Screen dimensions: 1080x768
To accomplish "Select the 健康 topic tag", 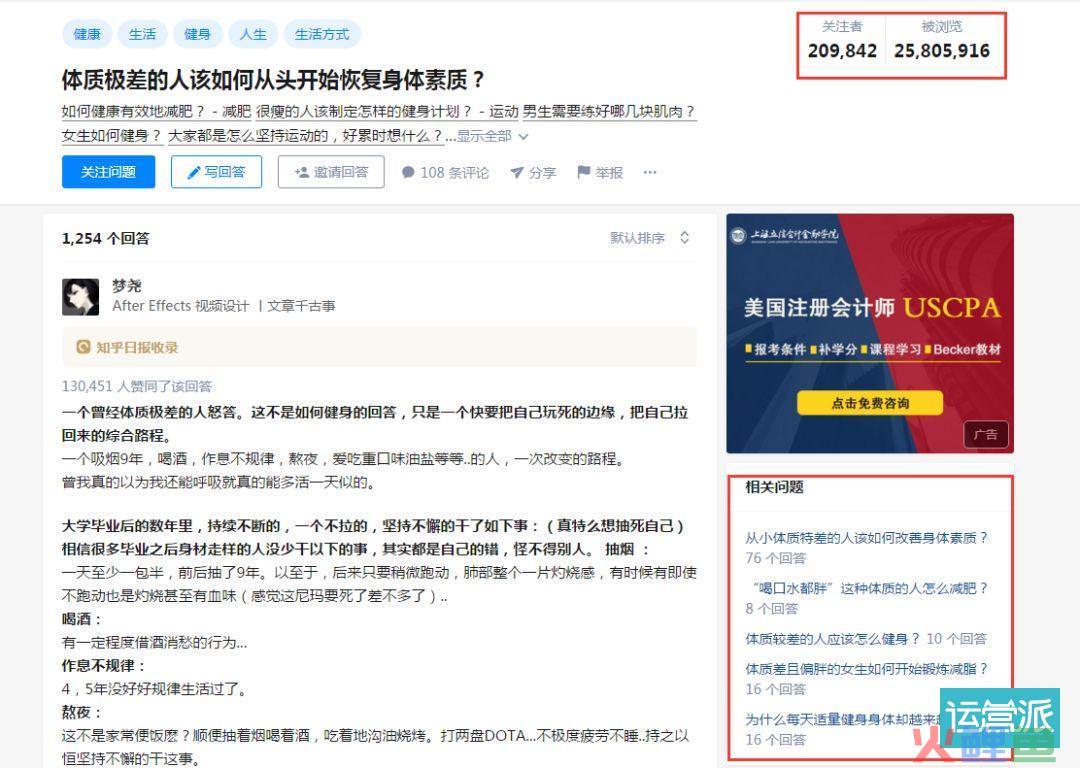I will coord(87,34).
